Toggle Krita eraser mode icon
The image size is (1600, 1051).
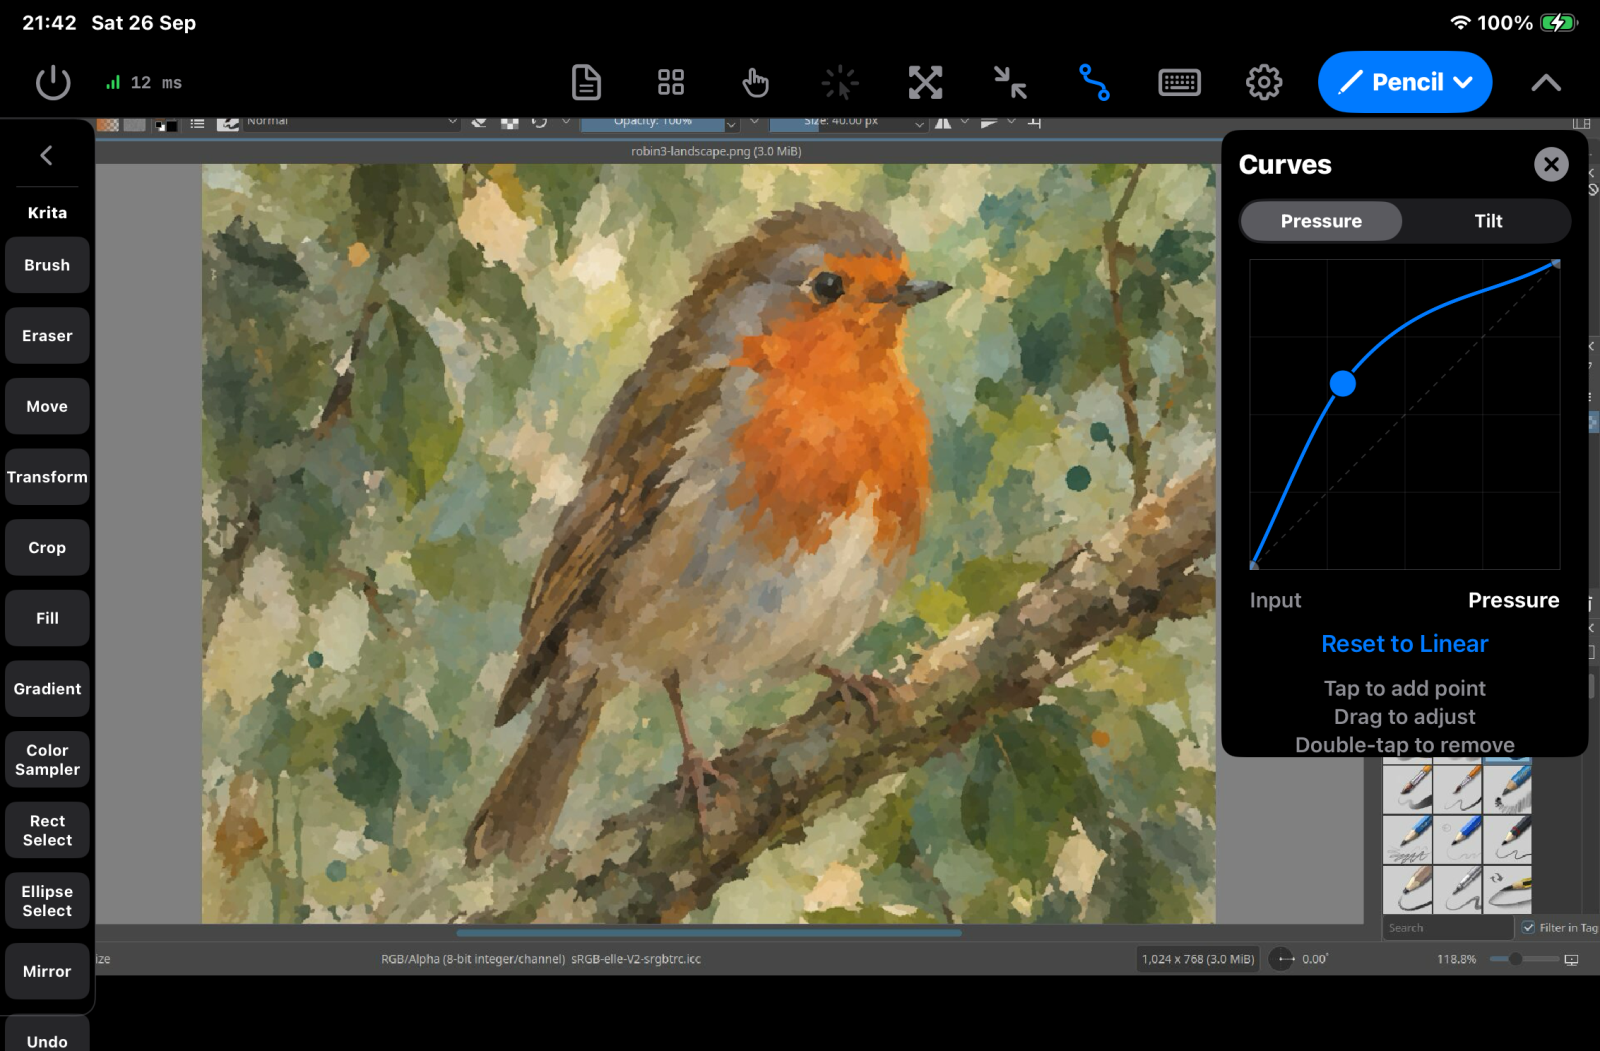click(x=480, y=123)
